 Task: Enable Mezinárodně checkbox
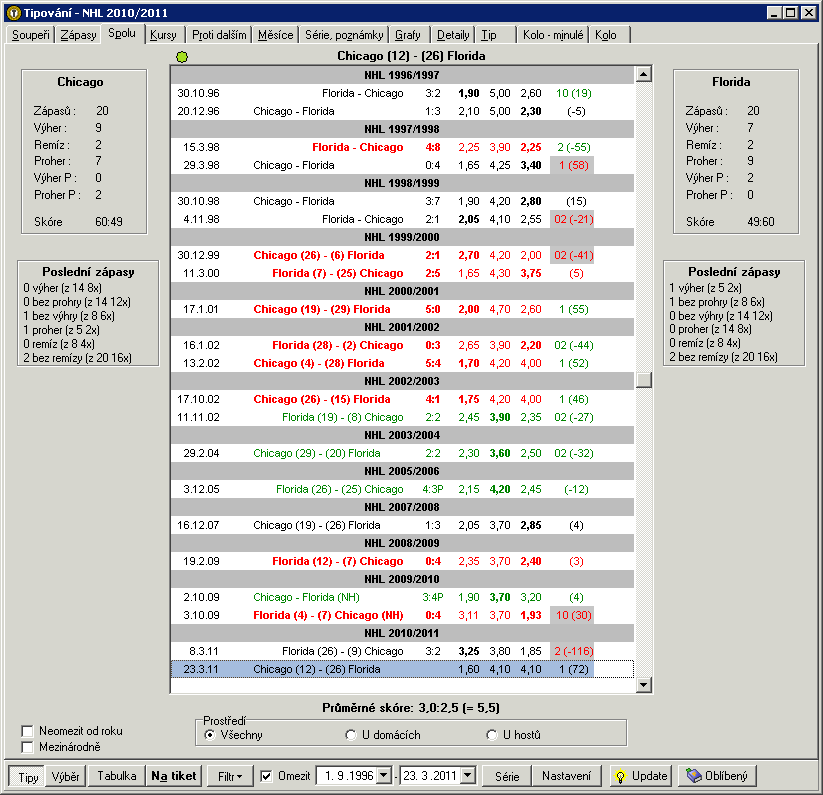[27, 747]
